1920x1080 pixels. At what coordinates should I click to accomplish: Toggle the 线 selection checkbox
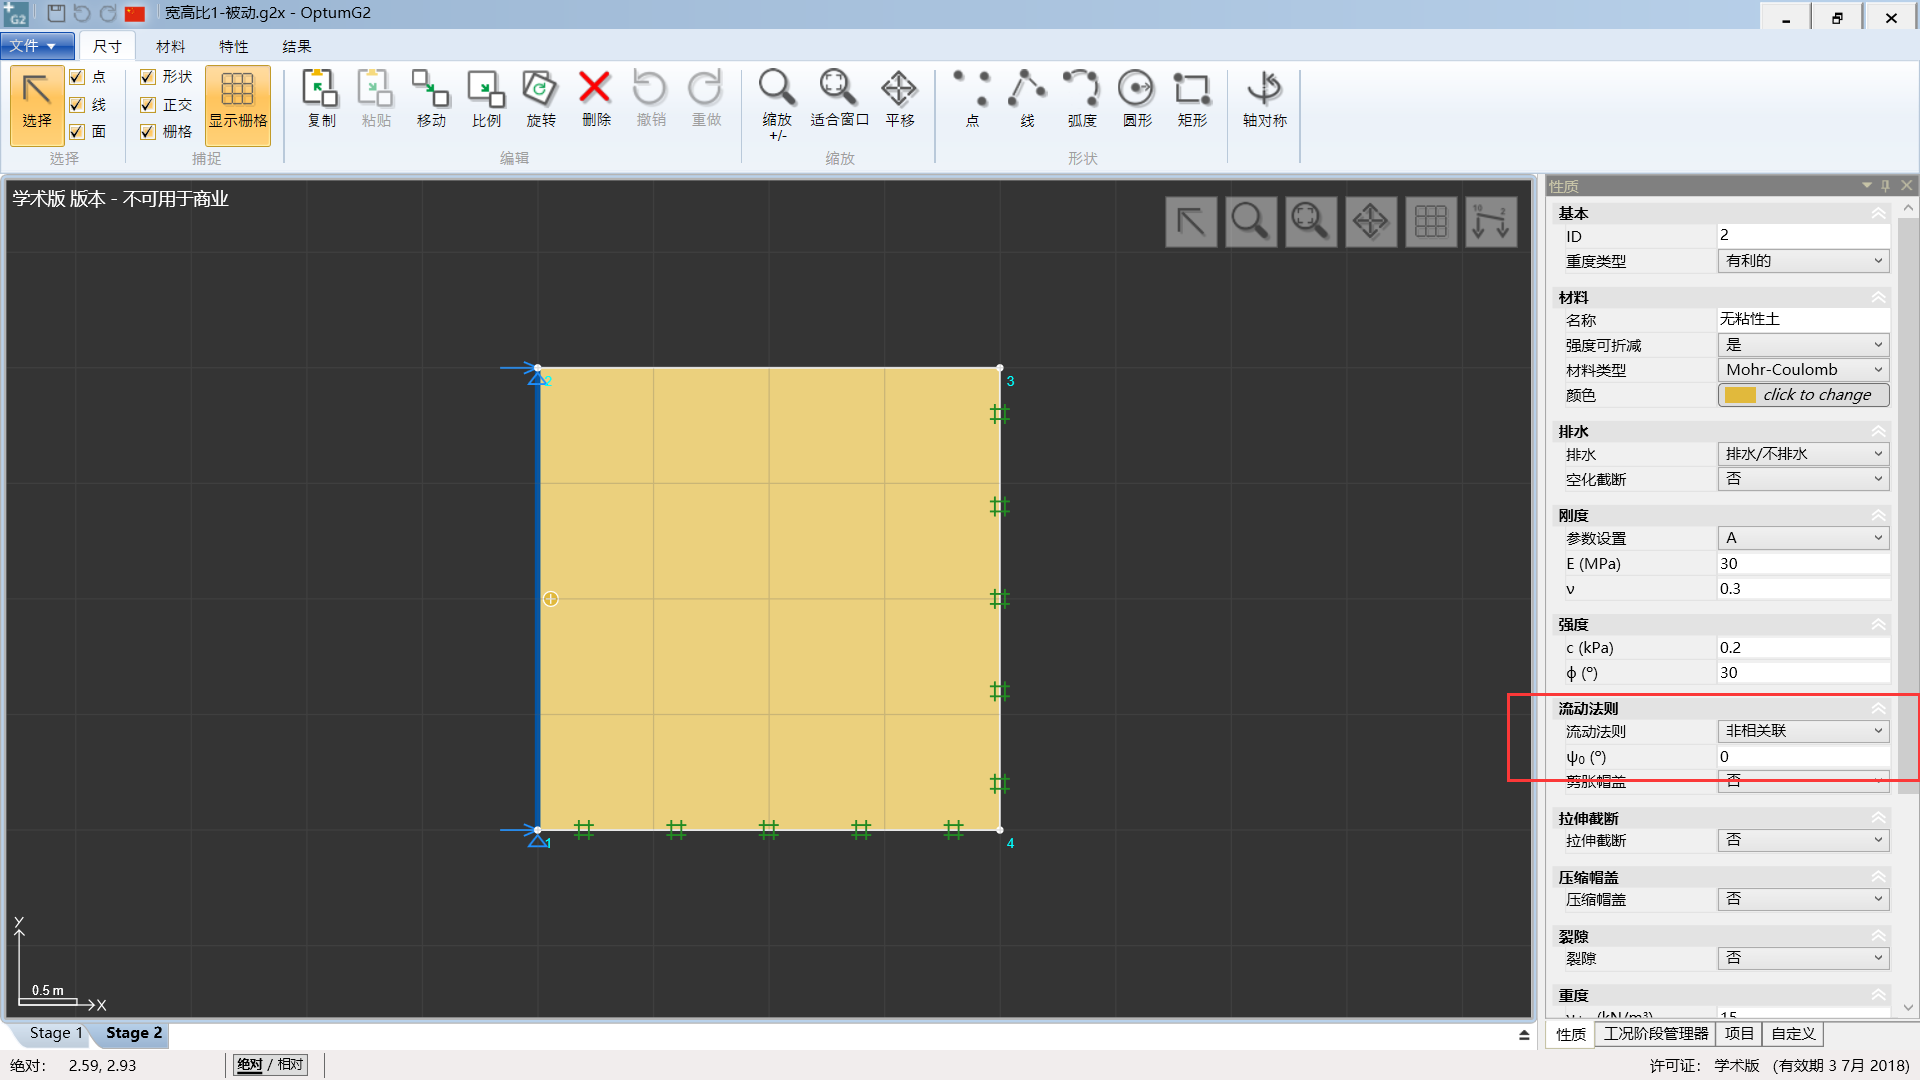(77, 105)
